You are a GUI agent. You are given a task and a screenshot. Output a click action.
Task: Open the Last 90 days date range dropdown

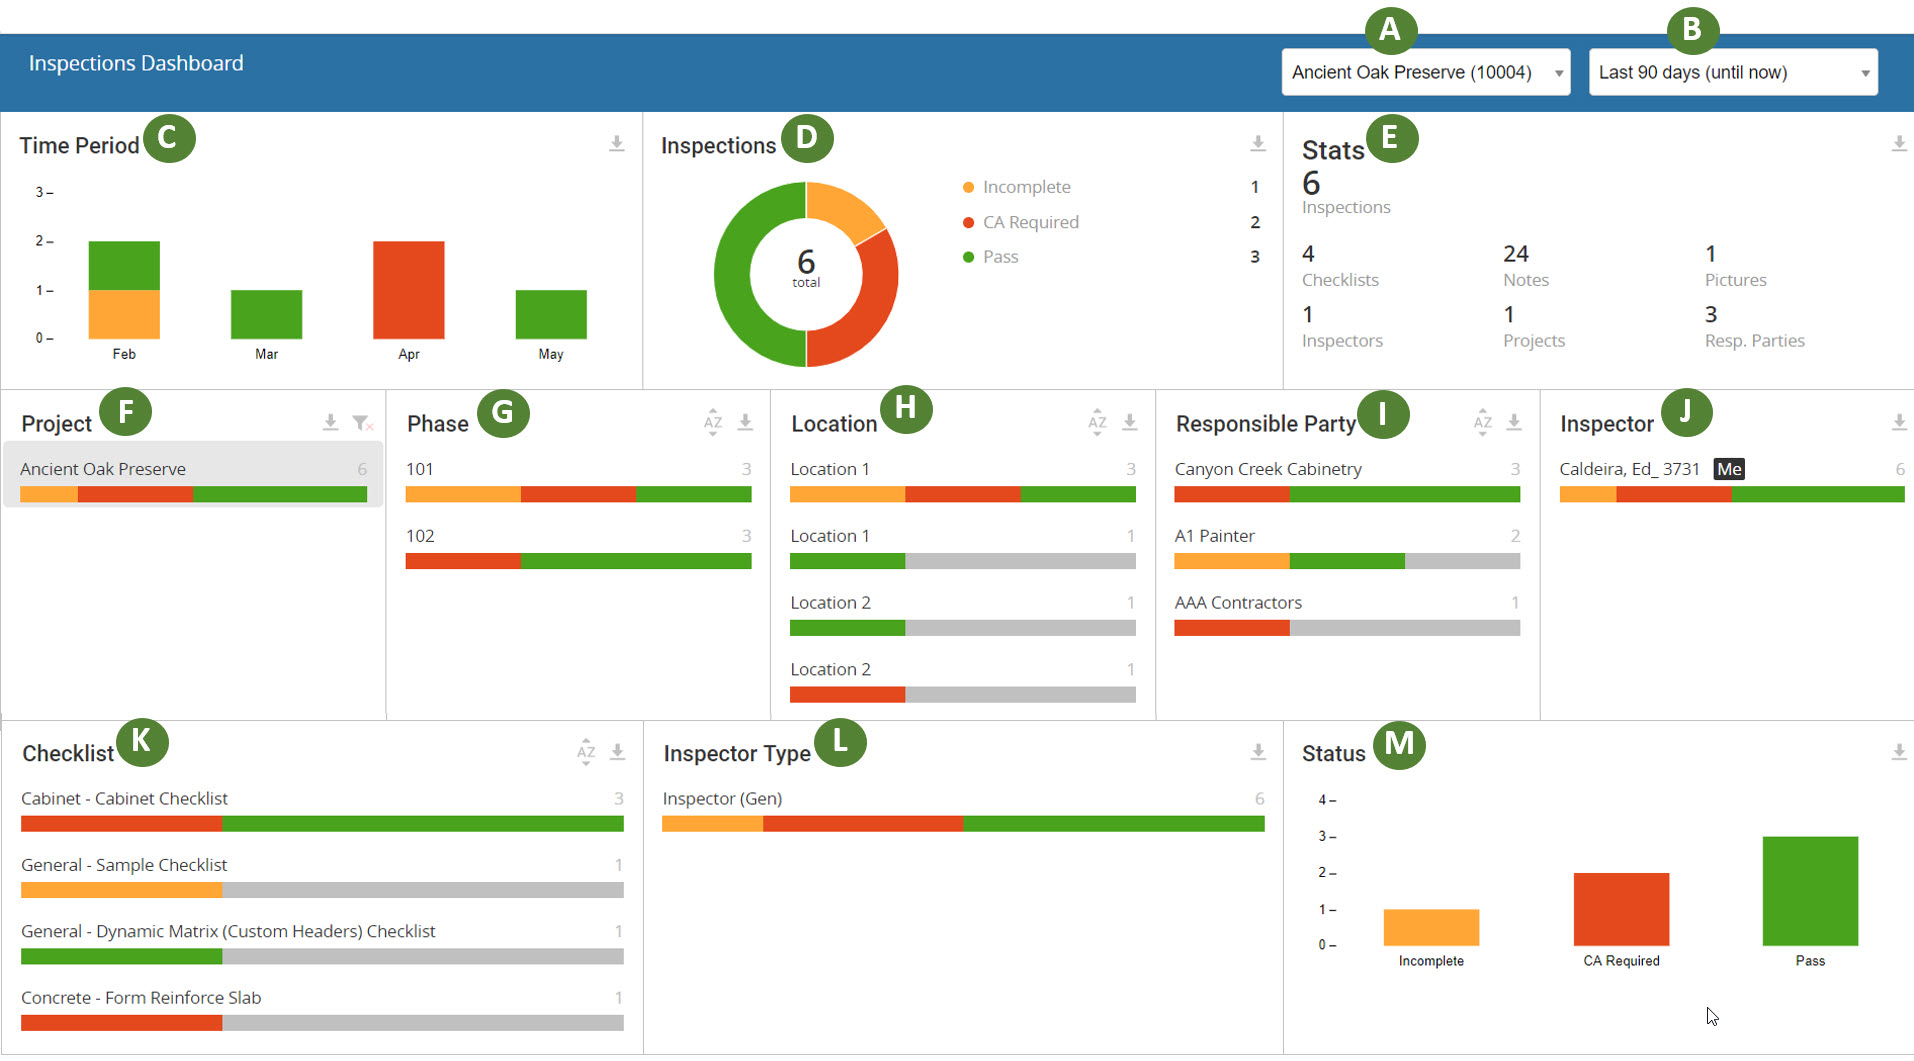click(x=1733, y=72)
